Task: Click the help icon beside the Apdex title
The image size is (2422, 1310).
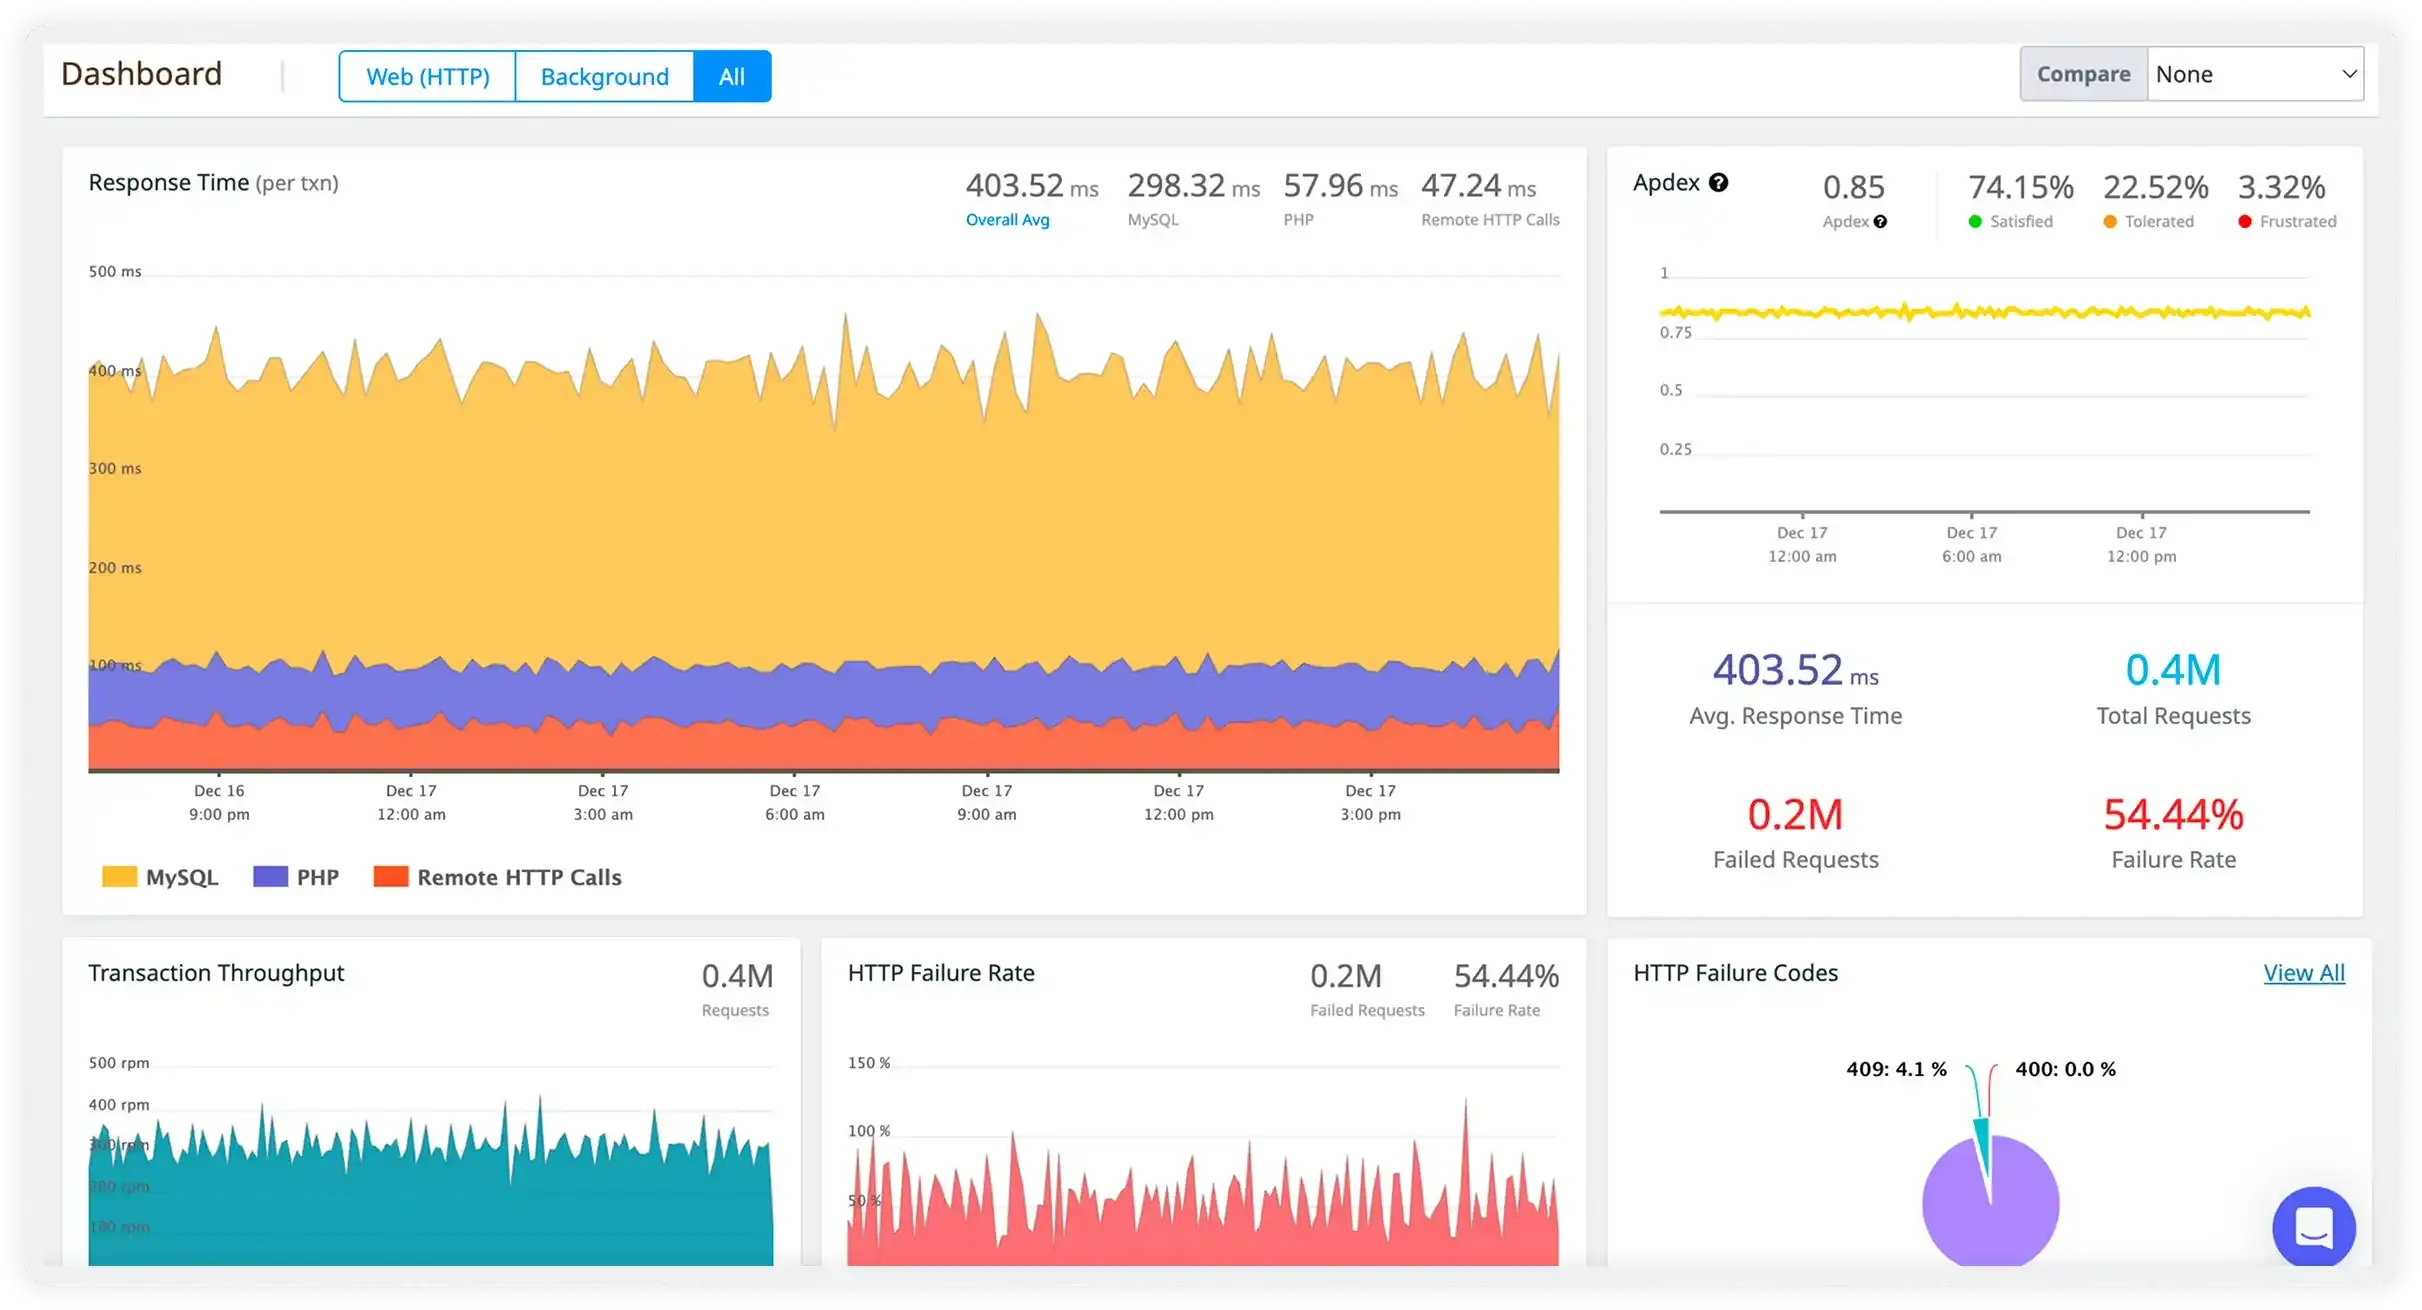Action: (x=1718, y=183)
